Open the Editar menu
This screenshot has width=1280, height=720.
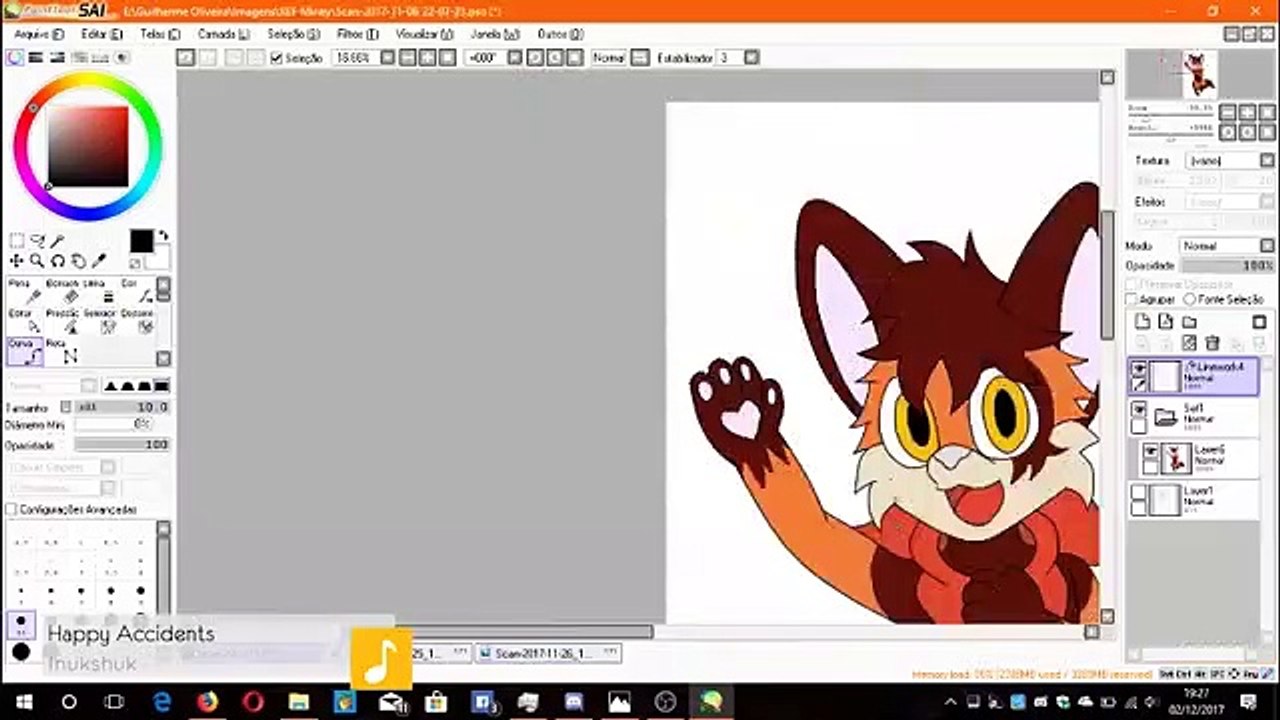pos(101,34)
